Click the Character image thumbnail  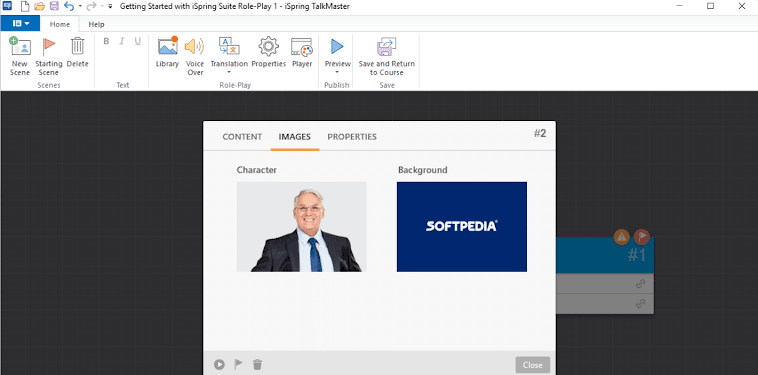coord(302,227)
